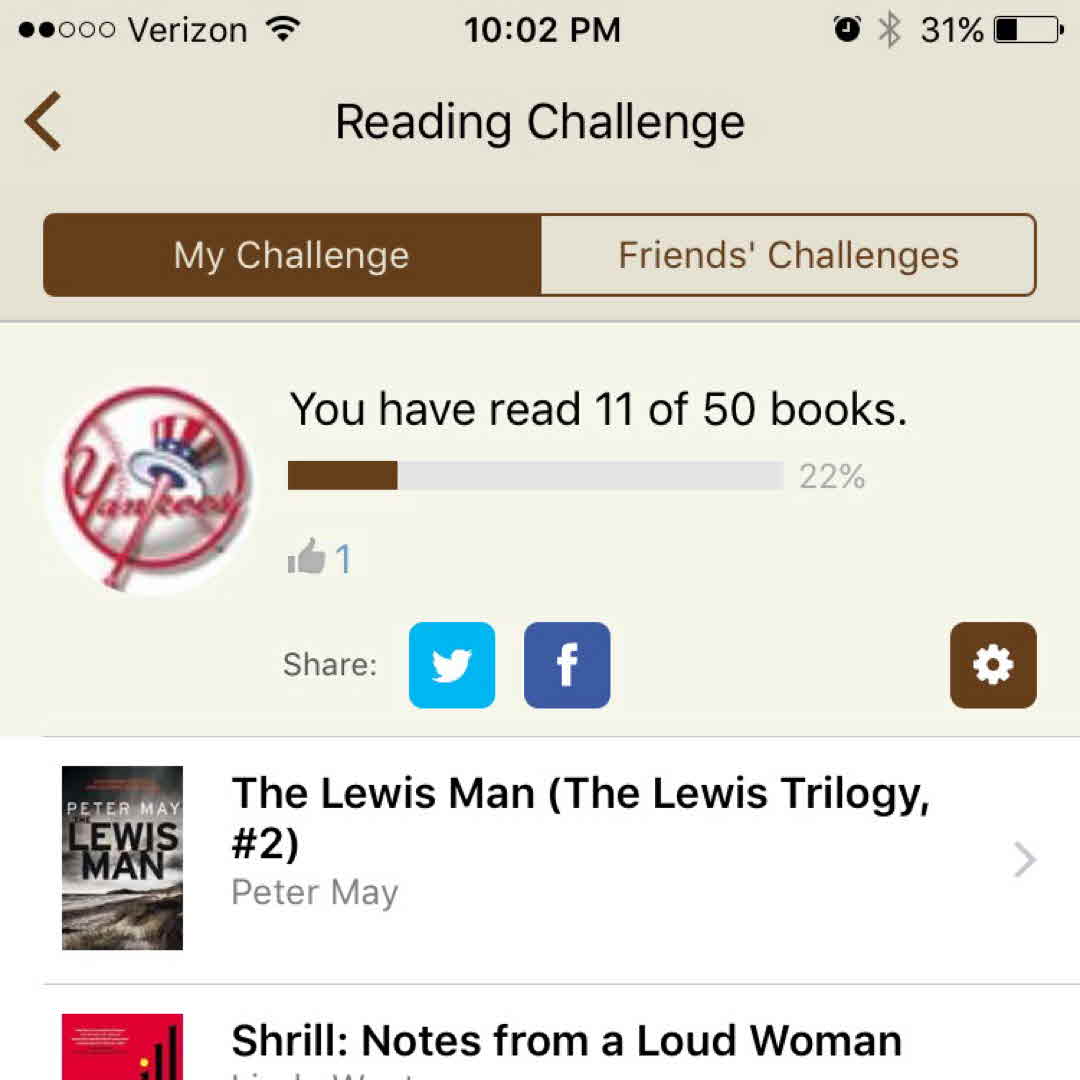Tap the Yankees profile picture
This screenshot has width=1080, height=1080.
[x=148, y=489]
